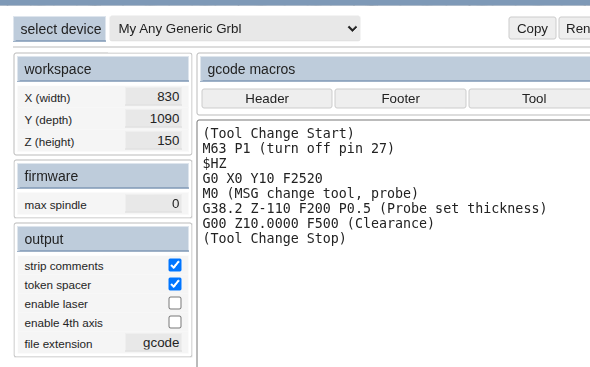This screenshot has width=590, height=367.
Task: Copy the device profile
Action: click(532, 28)
